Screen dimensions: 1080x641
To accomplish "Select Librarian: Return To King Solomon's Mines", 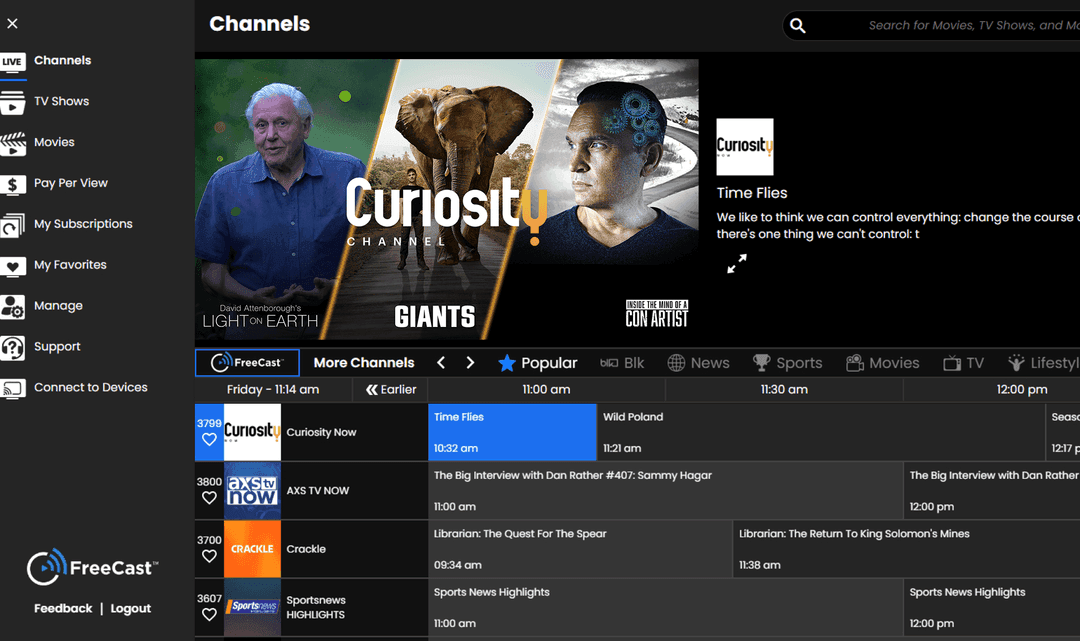I will pyautogui.click(x=906, y=549).
